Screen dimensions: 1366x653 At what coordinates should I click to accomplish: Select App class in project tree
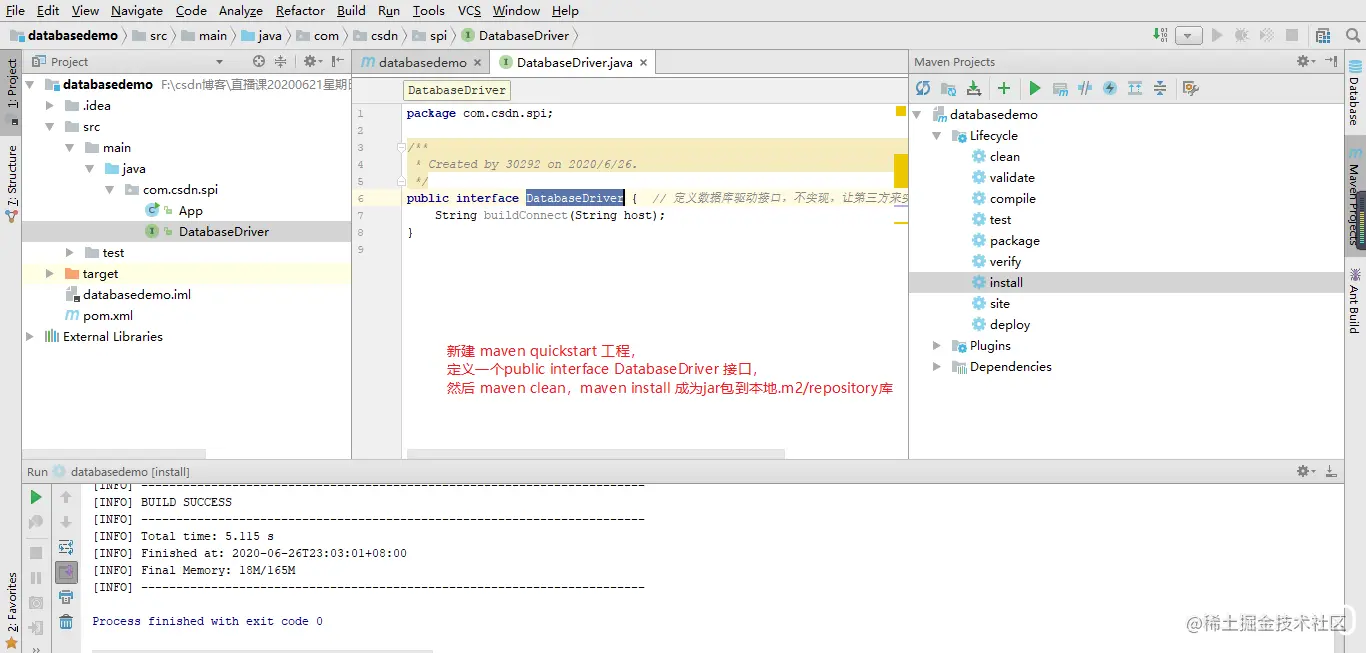tap(190, 210)
